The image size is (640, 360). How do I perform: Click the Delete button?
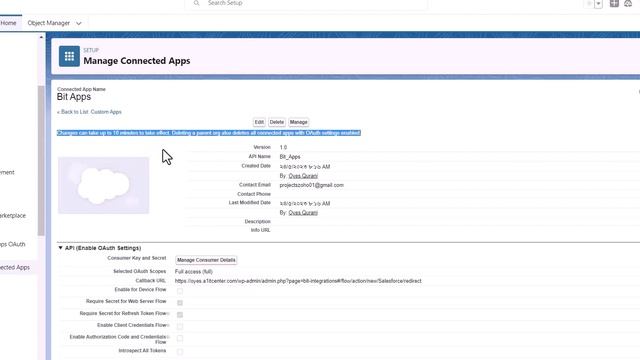pos(276,122)
